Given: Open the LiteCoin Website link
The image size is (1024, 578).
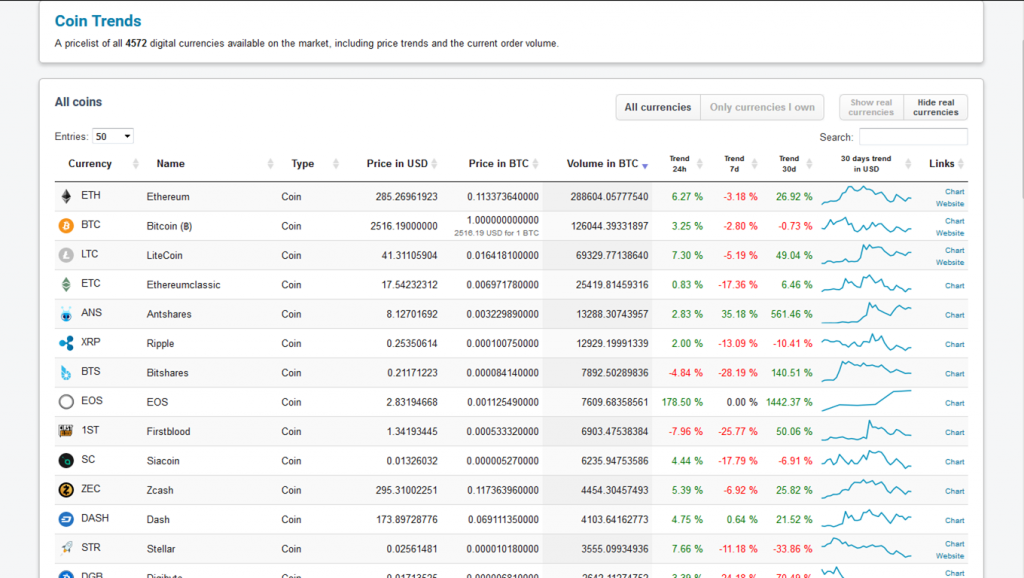Looking at the screenshot, I should (x=950, y=263).
